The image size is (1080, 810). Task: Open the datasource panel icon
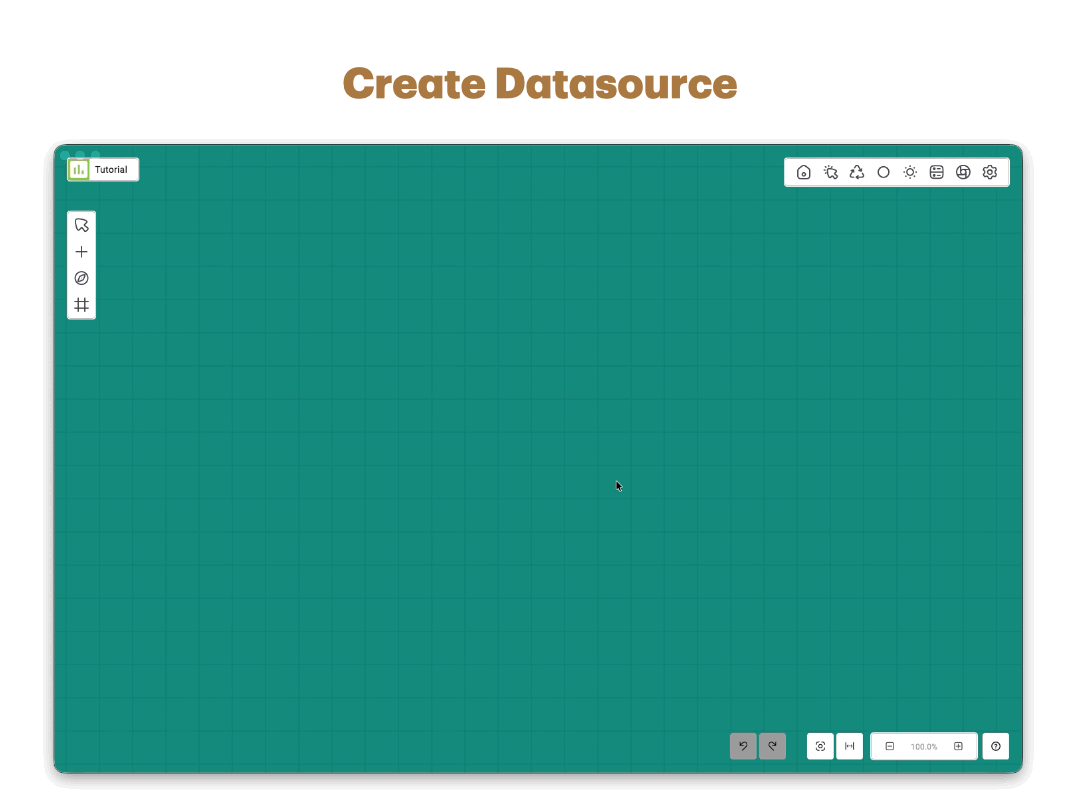[x=936, y=172]
